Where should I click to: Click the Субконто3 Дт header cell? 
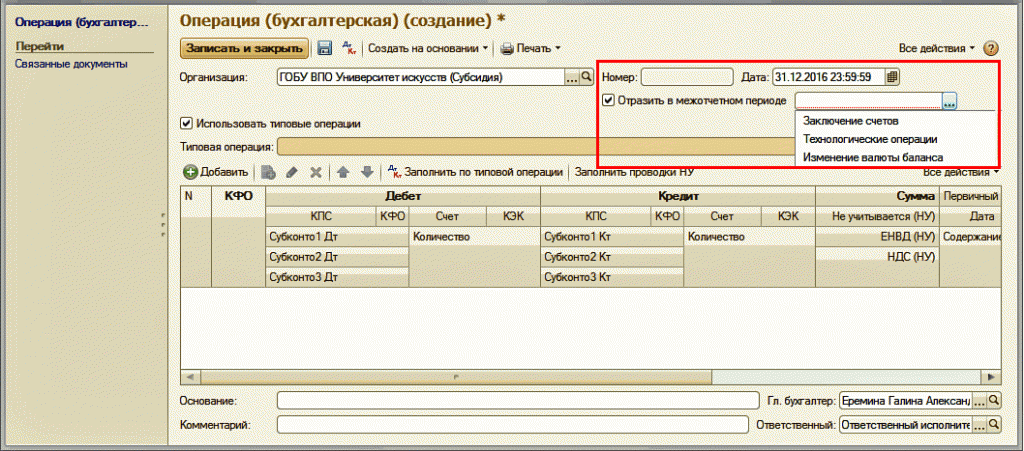click(x=338, y=277)
